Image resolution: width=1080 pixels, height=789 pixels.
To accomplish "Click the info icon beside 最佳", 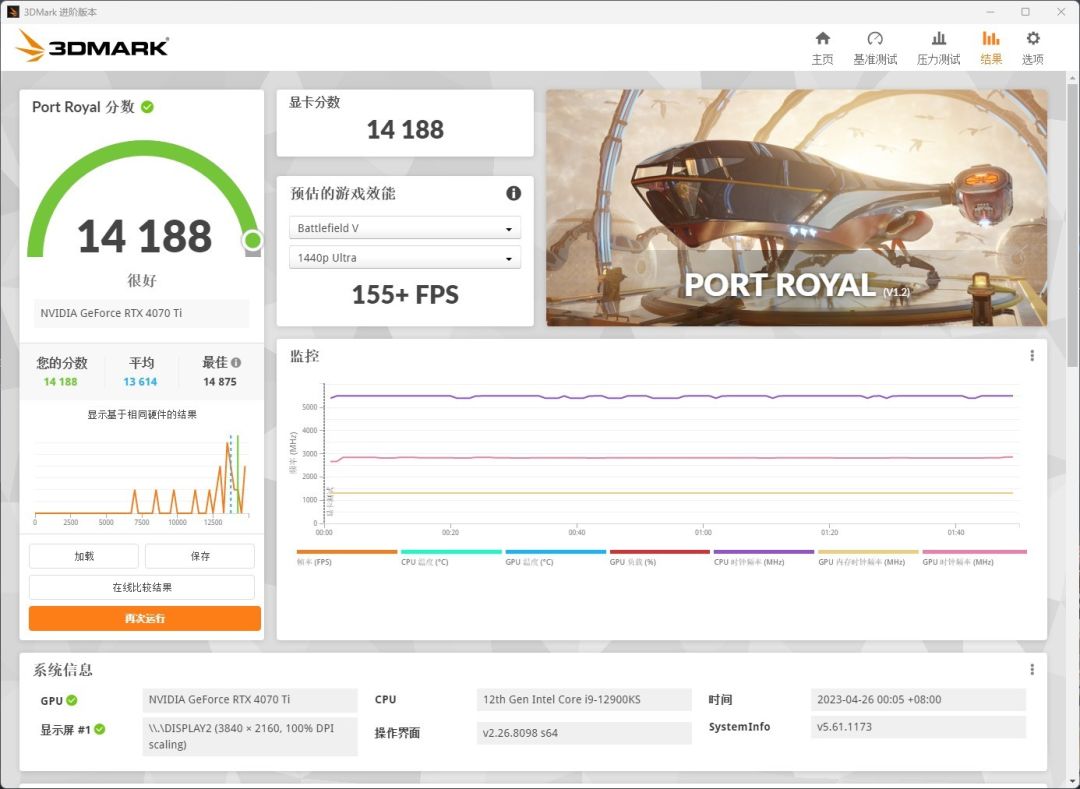I will click(x=236, y=362).
